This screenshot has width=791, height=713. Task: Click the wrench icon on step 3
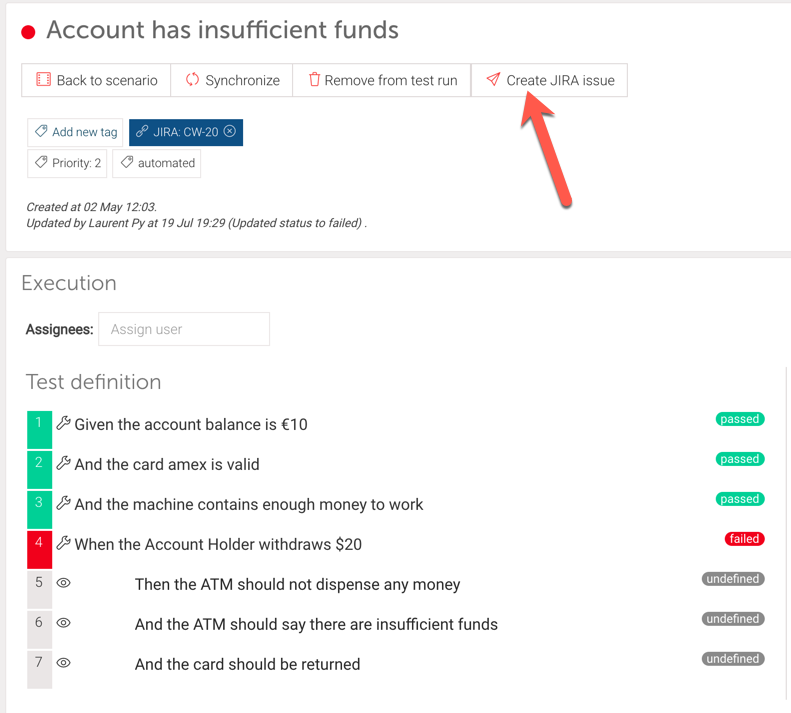point(63,503)
